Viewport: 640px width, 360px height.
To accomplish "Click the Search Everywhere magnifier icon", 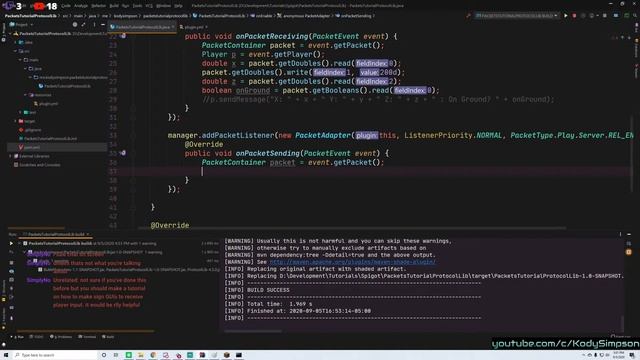I will pos(635,16).
